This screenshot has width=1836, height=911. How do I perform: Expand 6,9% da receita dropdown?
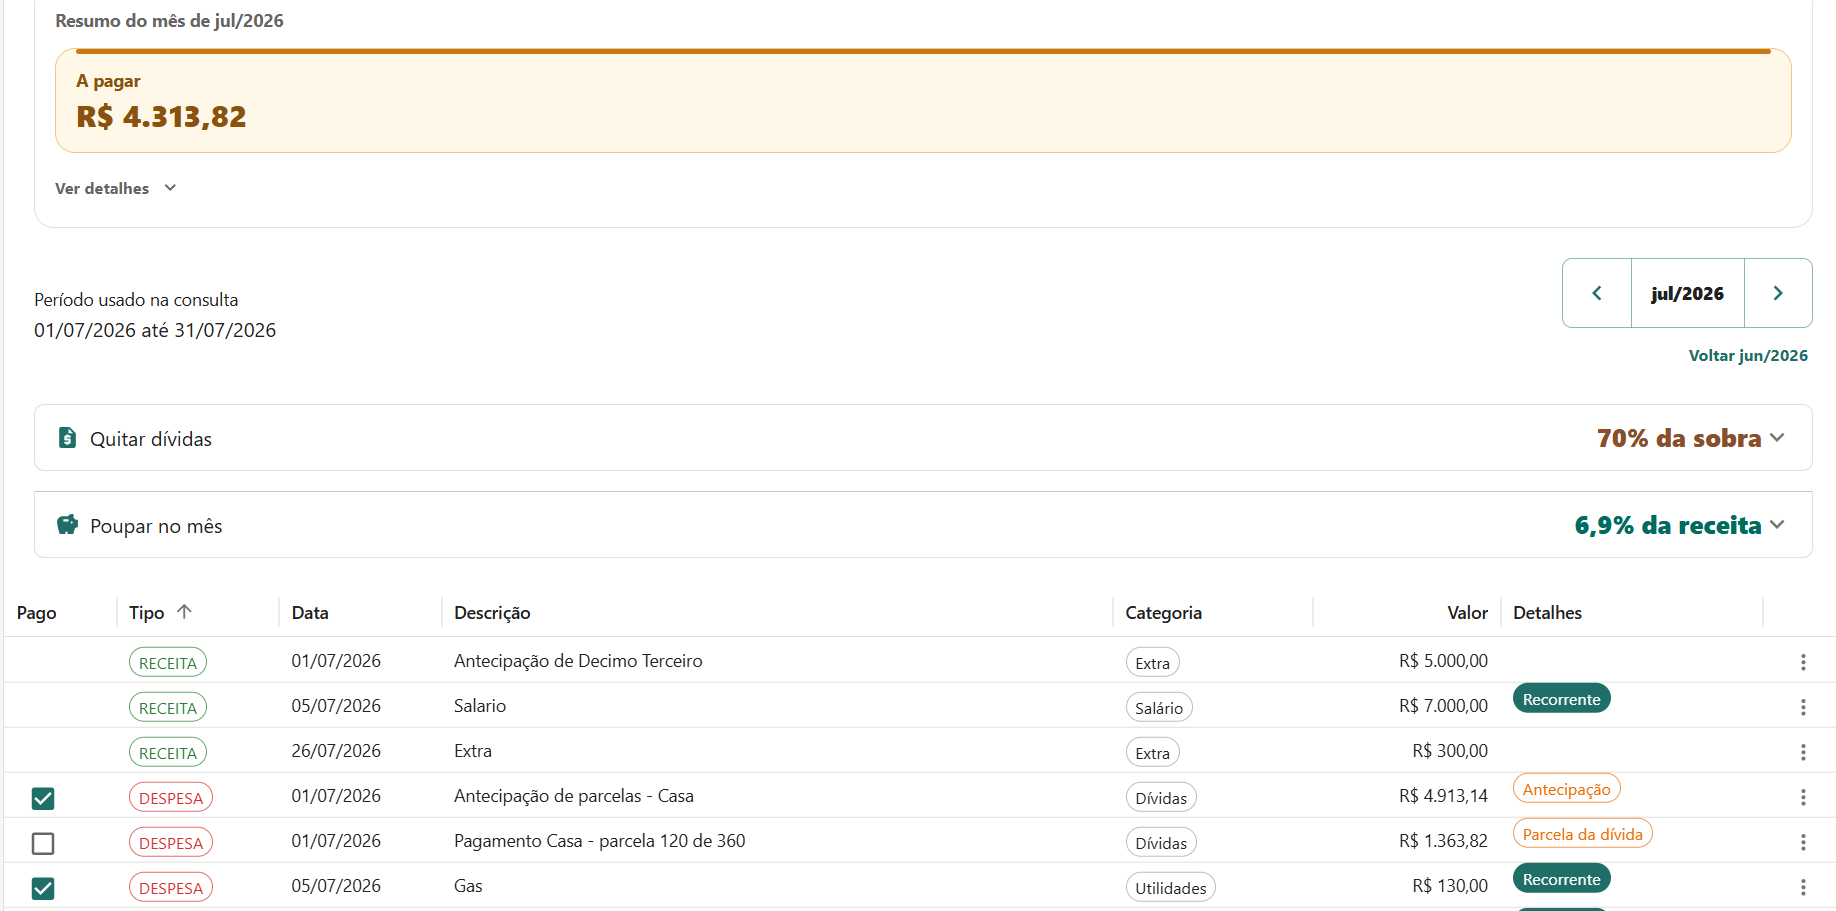[x=1680, y=525]
